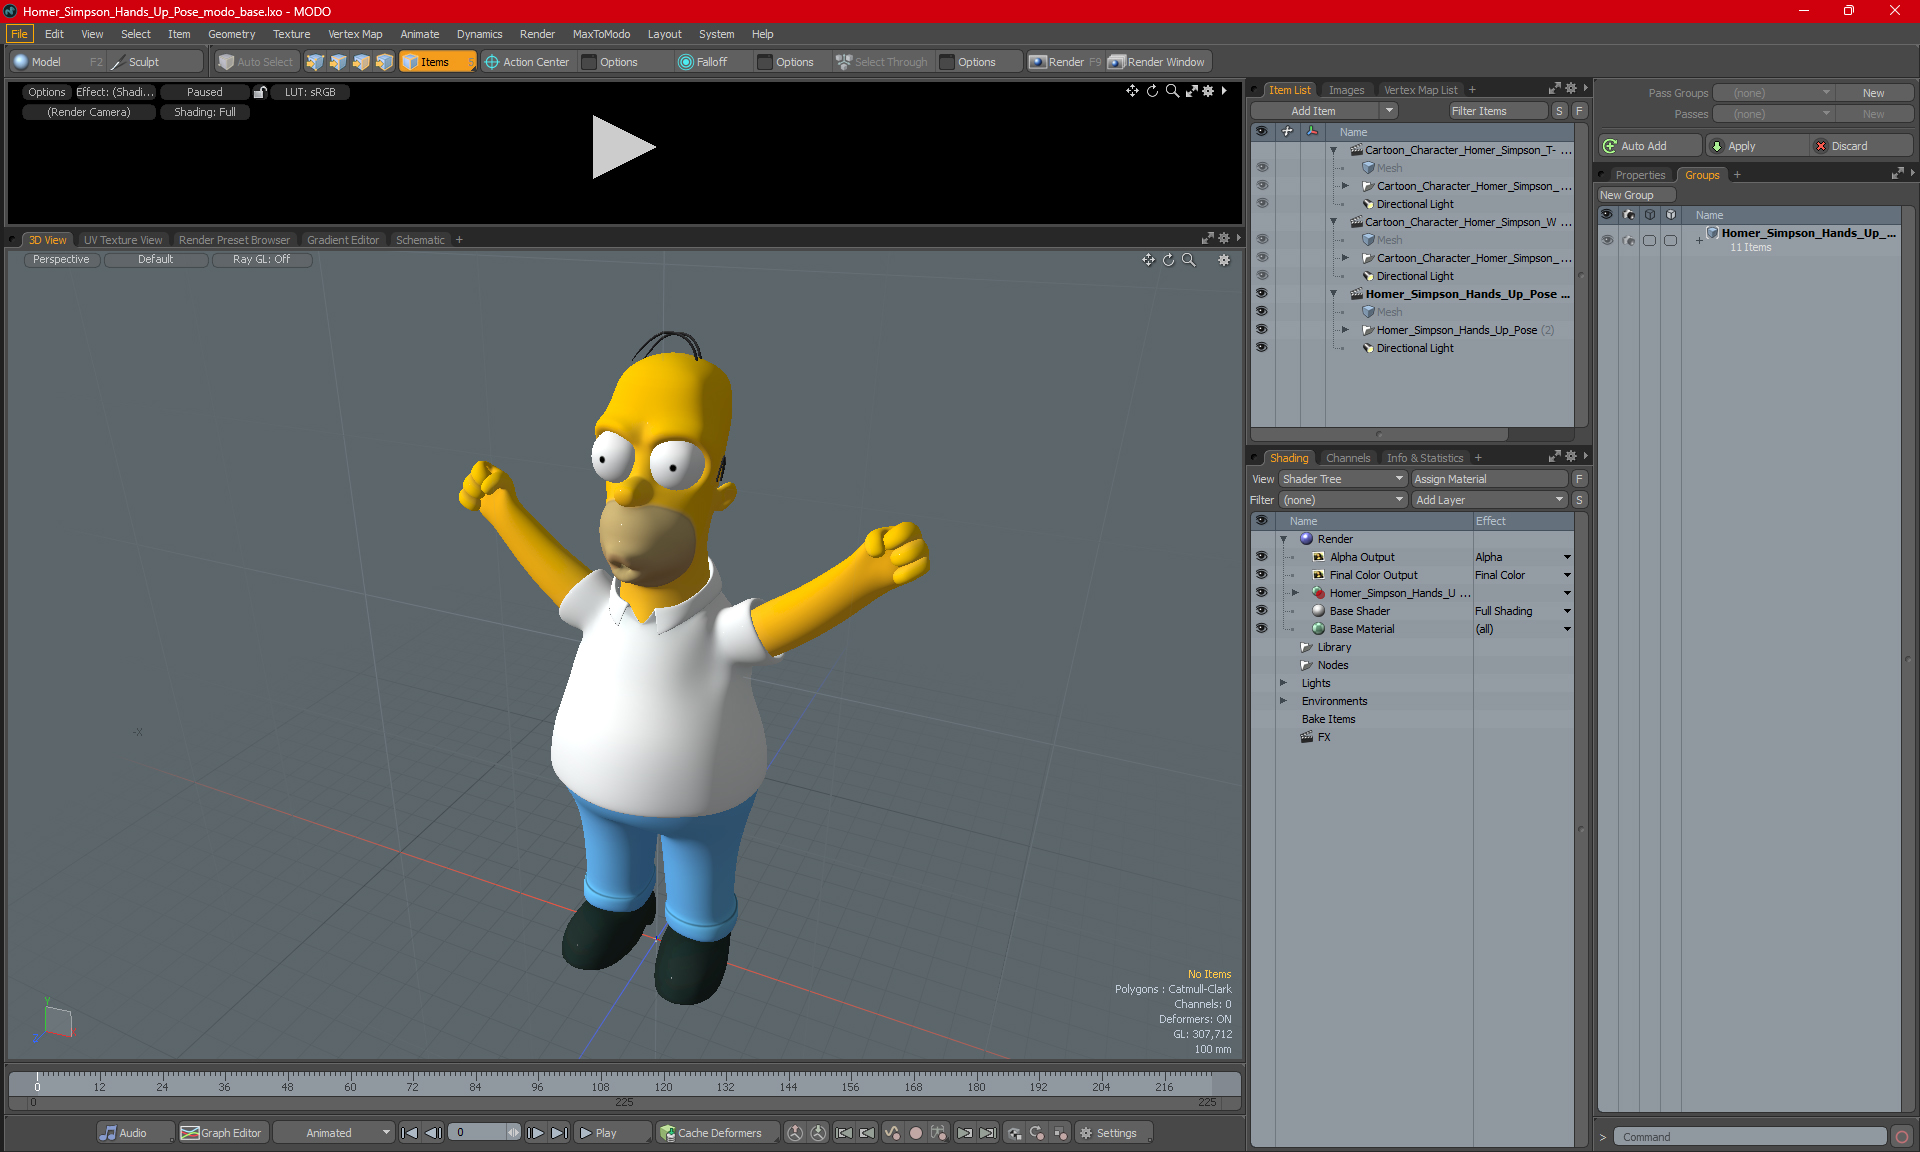
Task: Toggle Options checkbox after Falloff
Action: point(765,62)
